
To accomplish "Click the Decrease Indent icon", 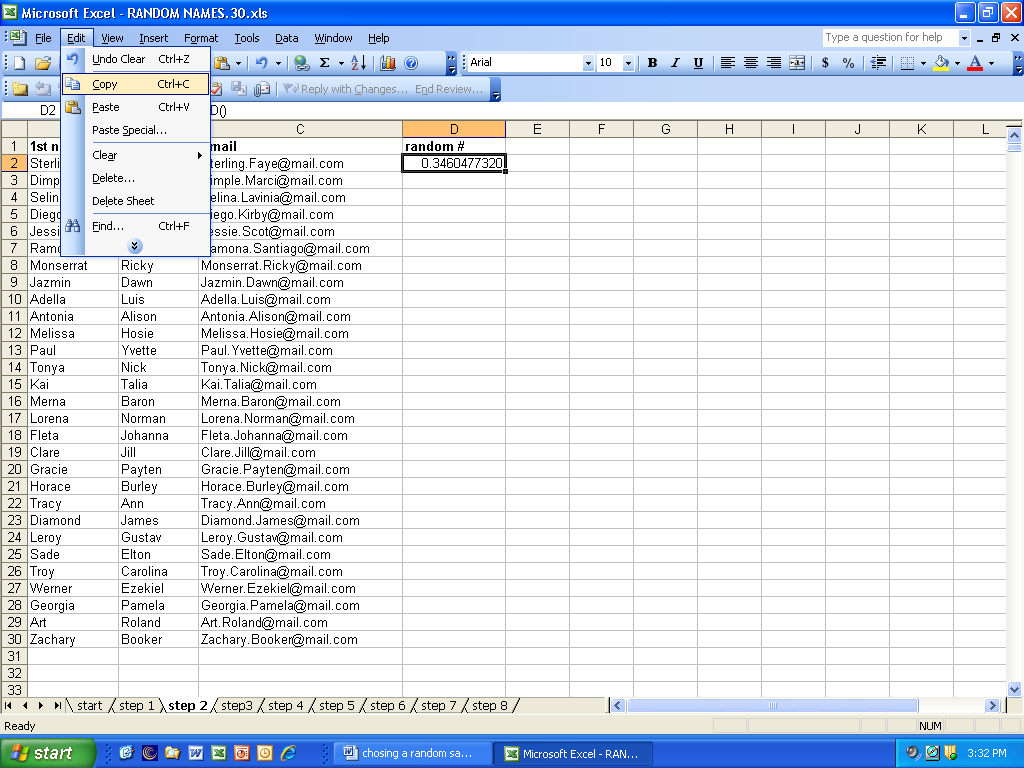I will coord(878,63).
